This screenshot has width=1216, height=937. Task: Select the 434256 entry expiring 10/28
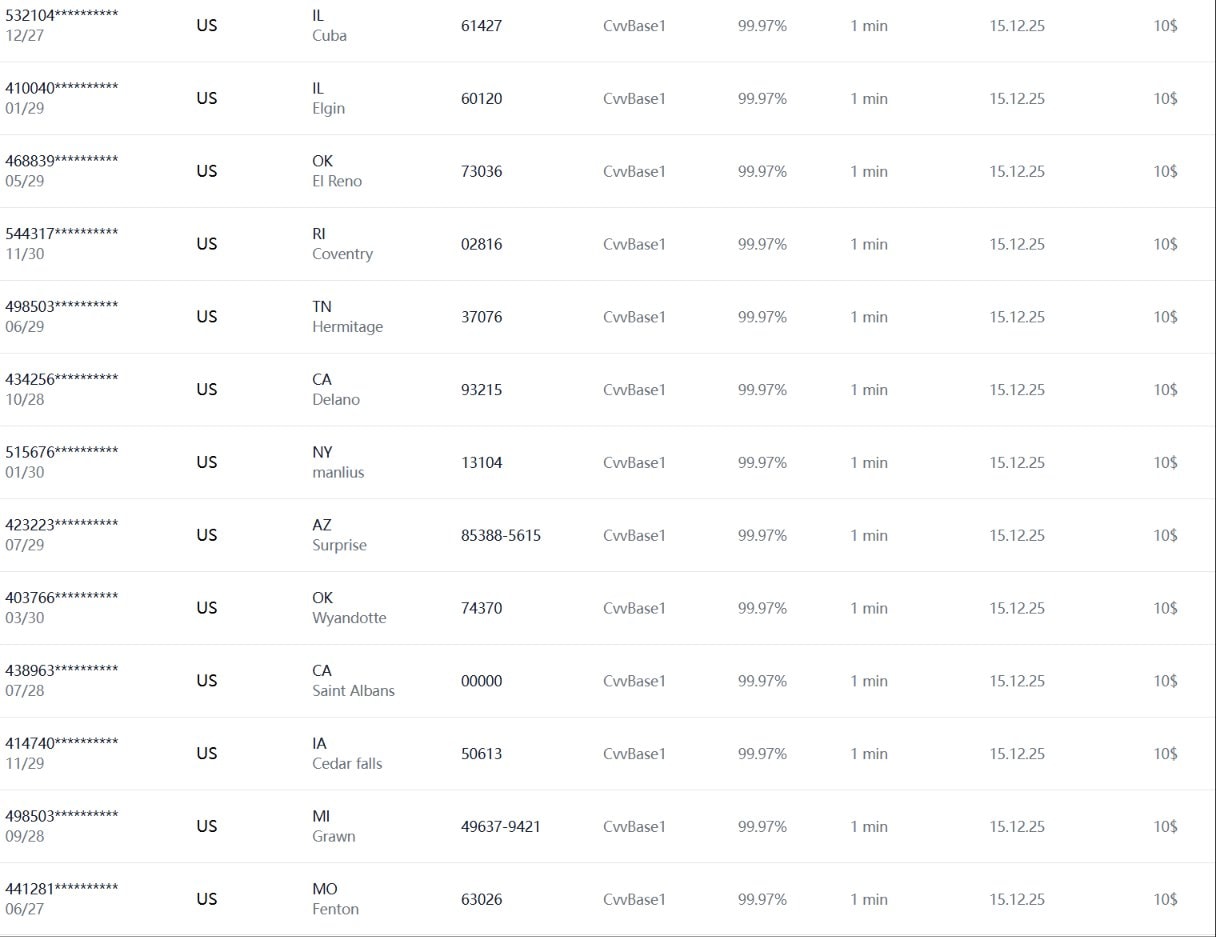coord(62,389)
